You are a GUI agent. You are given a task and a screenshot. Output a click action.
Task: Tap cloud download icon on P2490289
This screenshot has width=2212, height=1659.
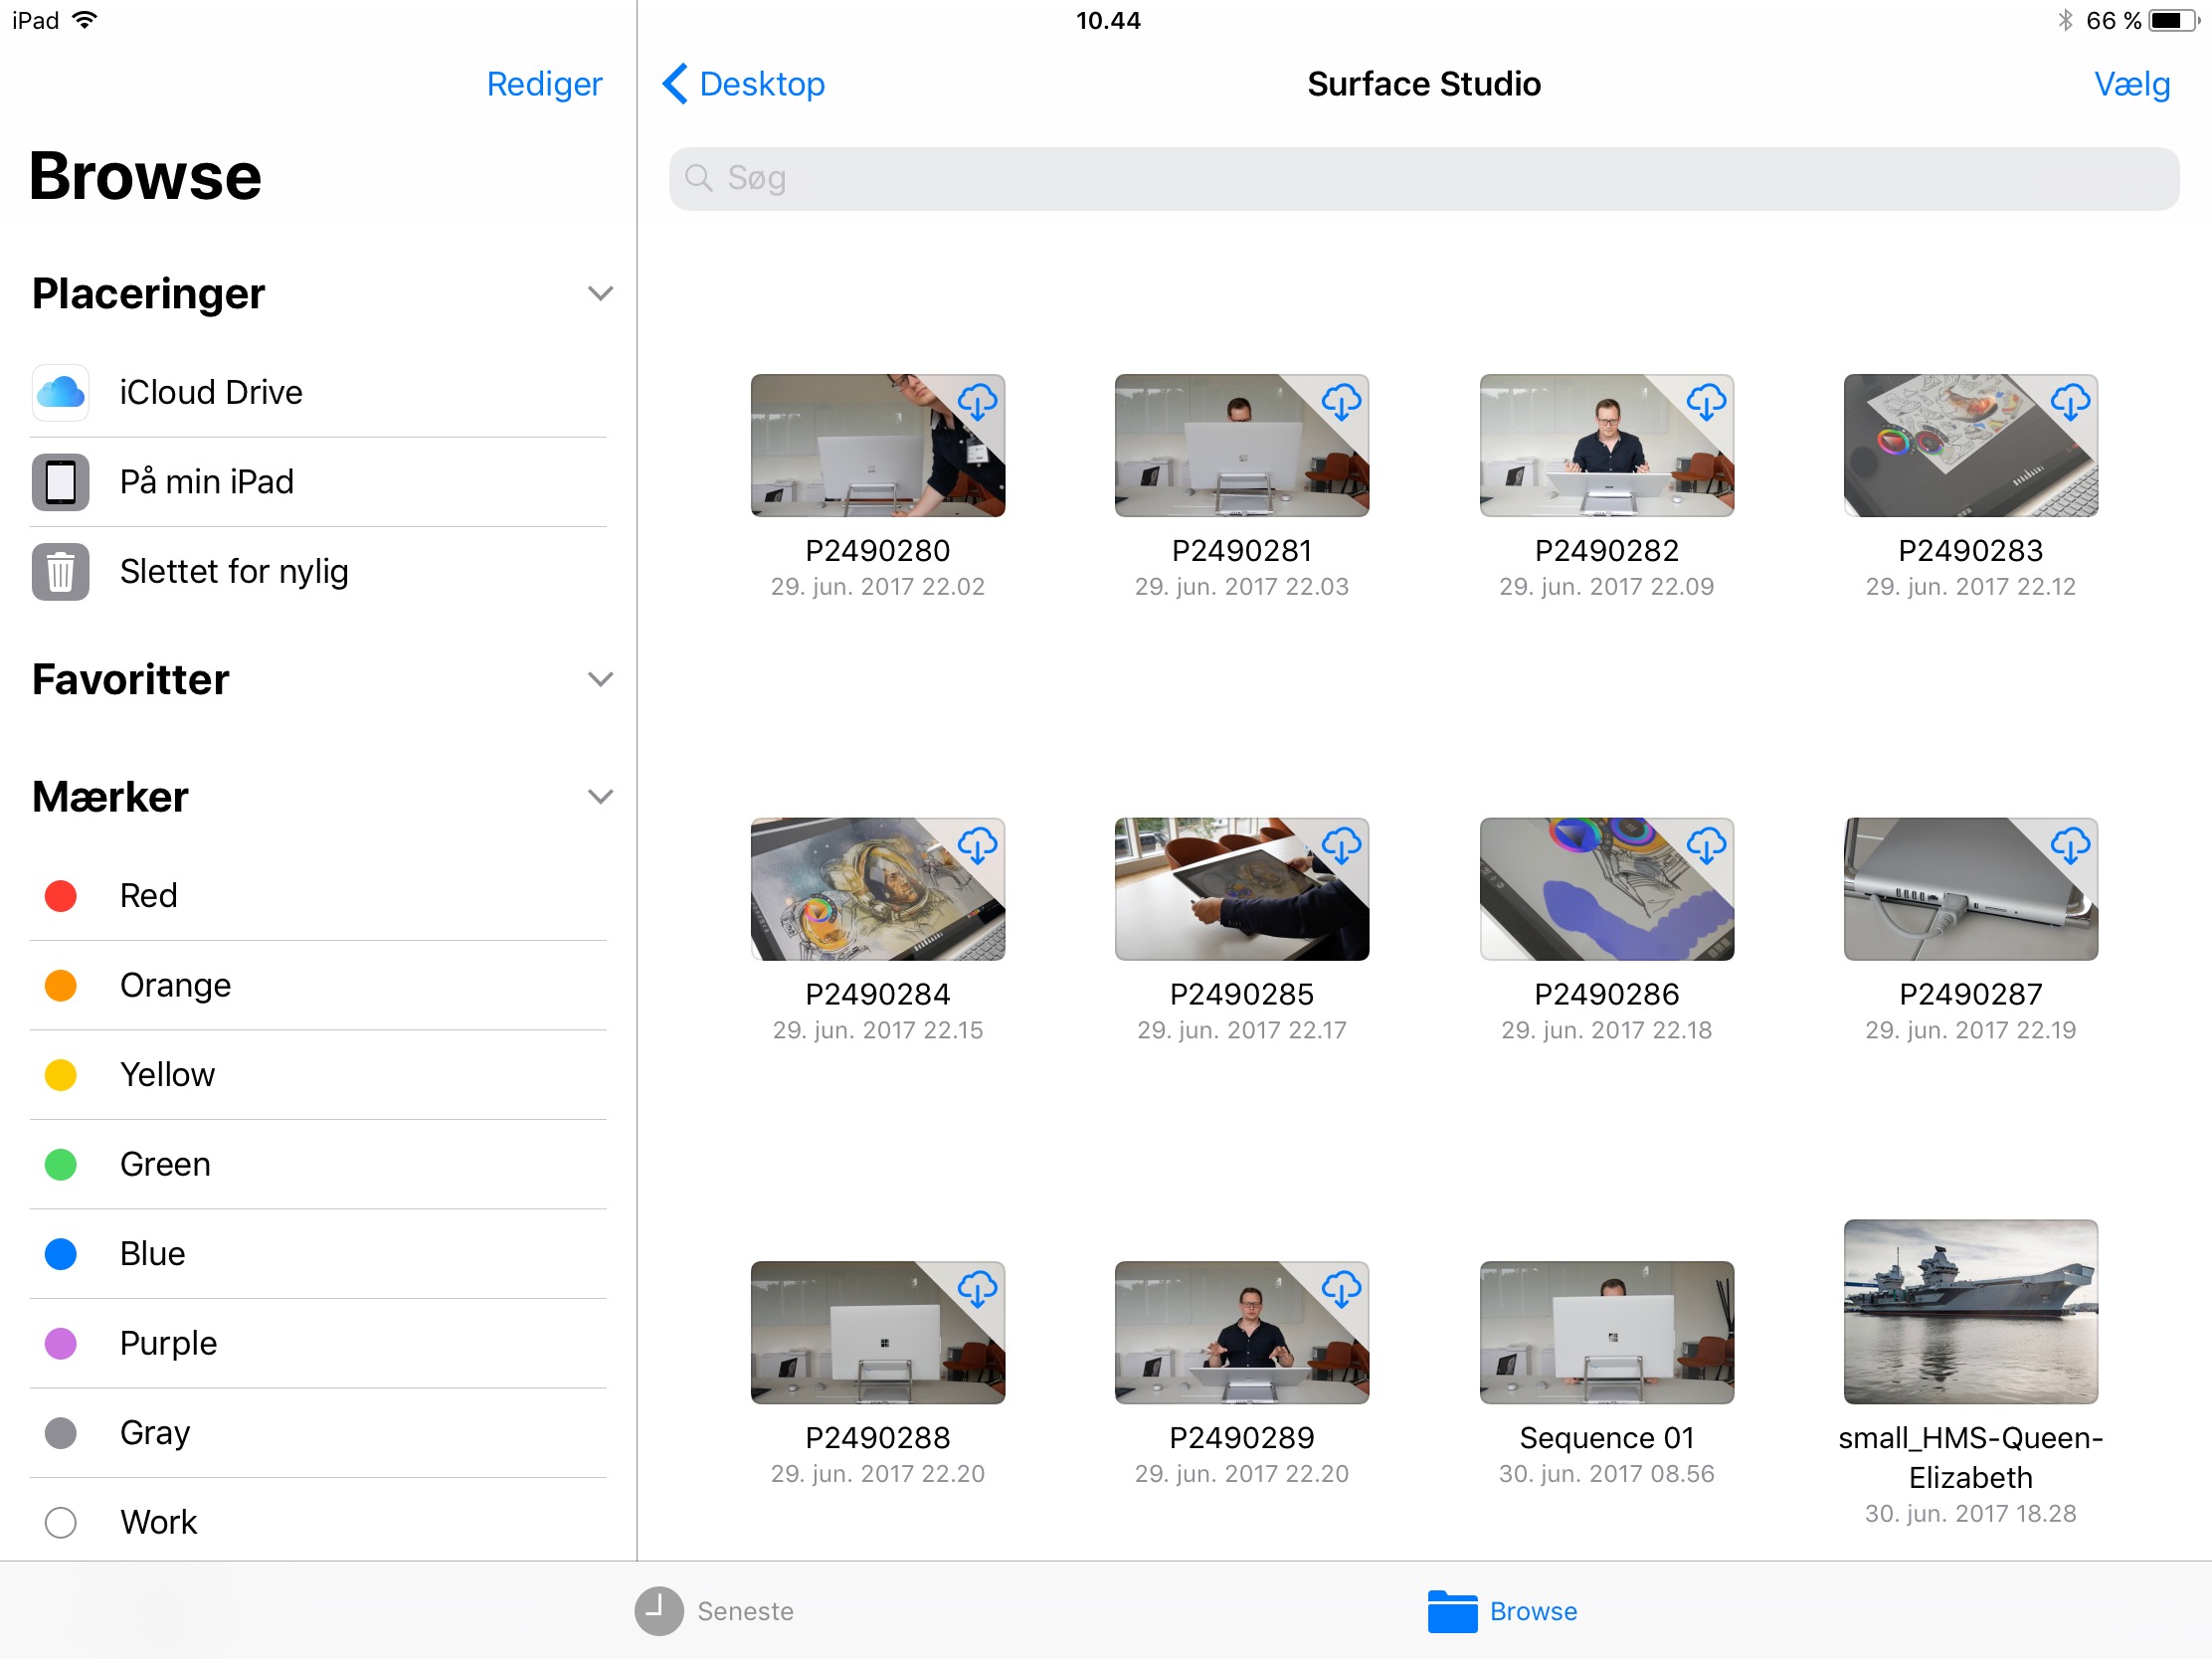coord(1341,1290)
